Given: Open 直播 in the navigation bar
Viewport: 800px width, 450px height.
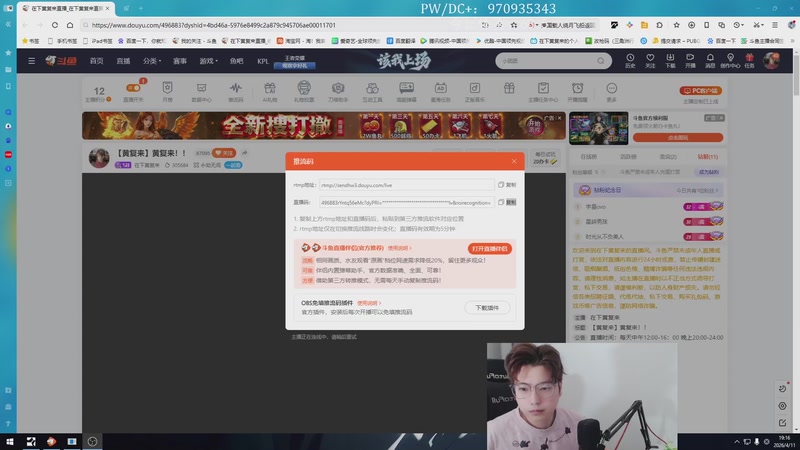Looking at the screenshot, I should (x=123, y=61).
